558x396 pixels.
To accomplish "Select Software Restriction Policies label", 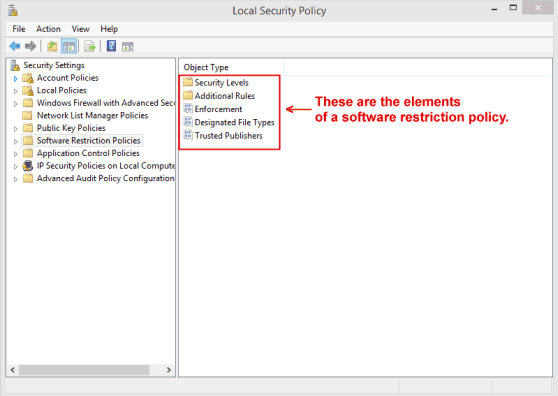I will 89,141.
